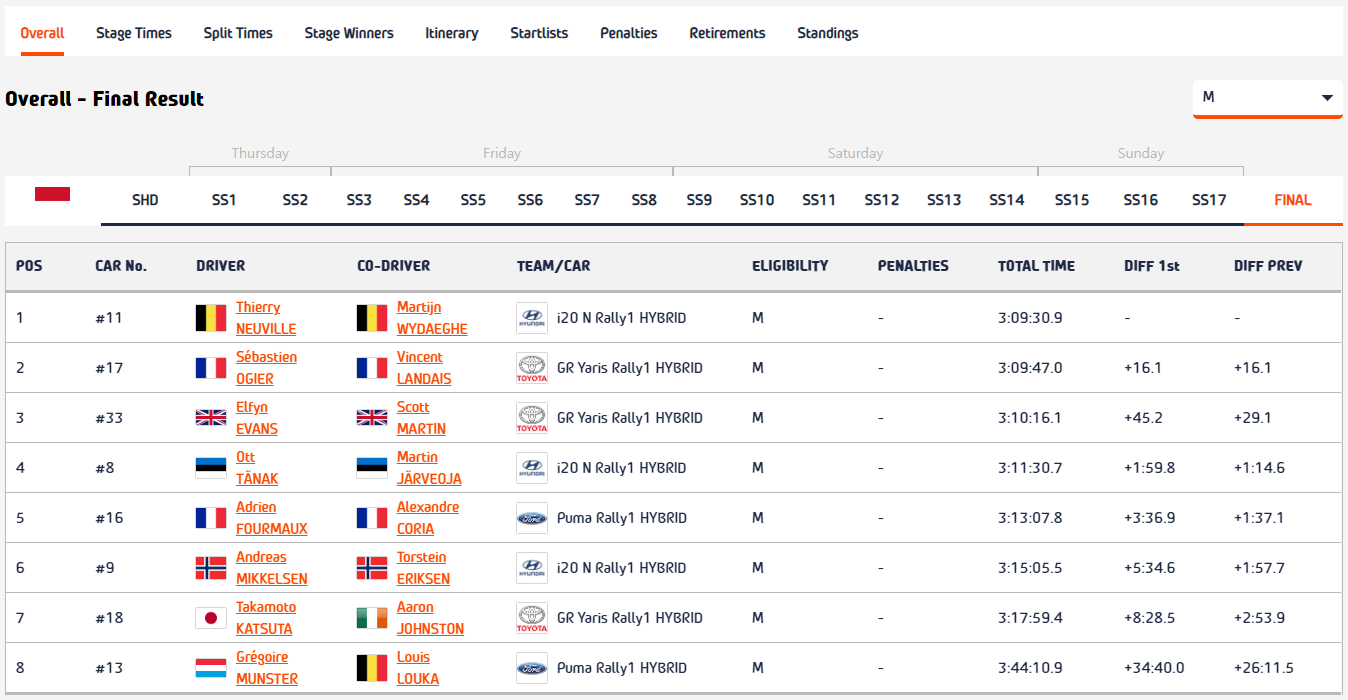
Task: Open driver Sébastien OGIER's link
Action: click(266, 368)
